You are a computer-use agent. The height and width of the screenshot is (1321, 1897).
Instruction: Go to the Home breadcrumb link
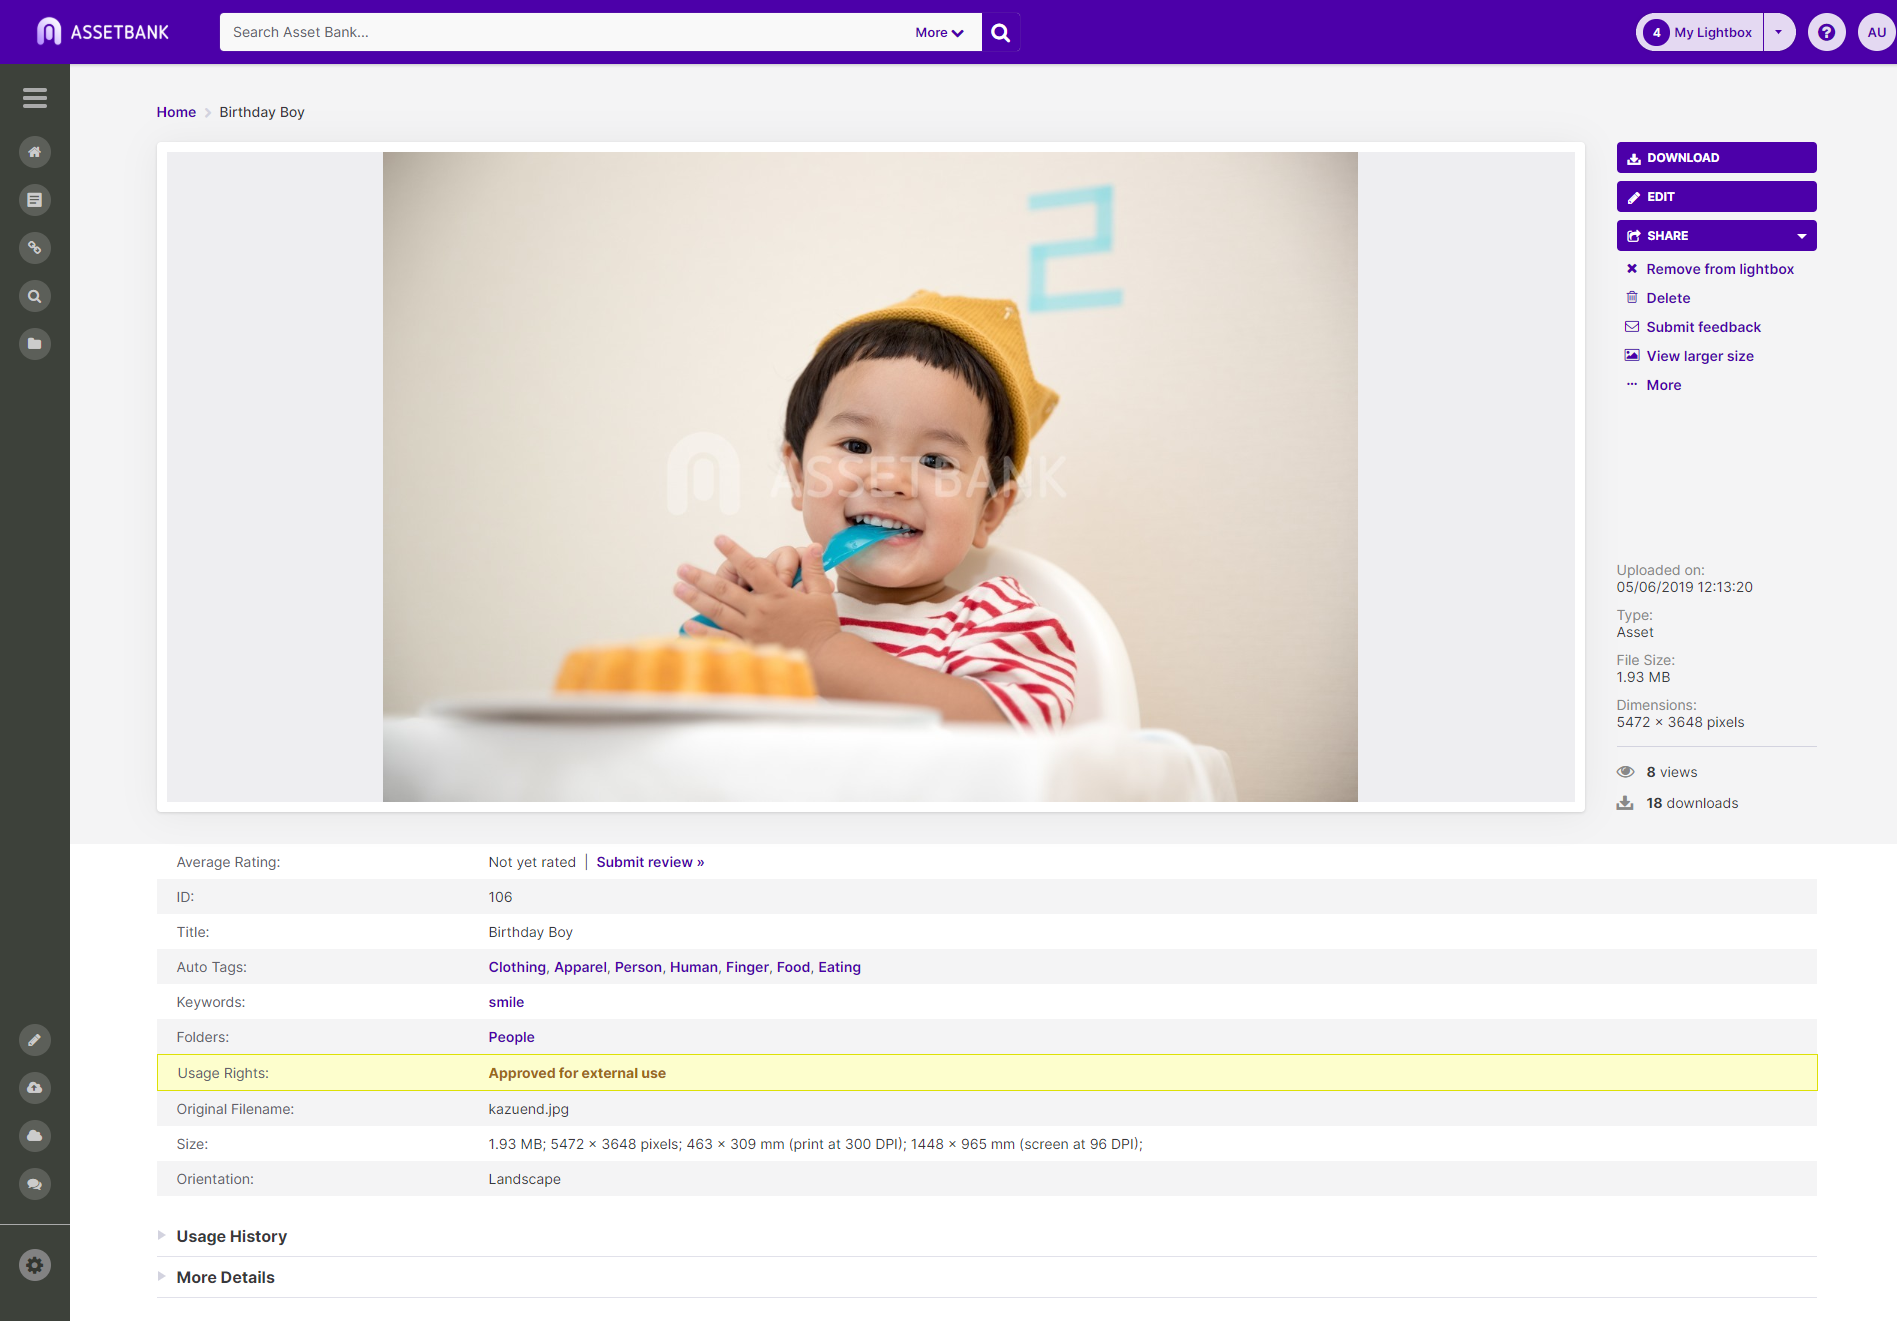pos(176,112)
